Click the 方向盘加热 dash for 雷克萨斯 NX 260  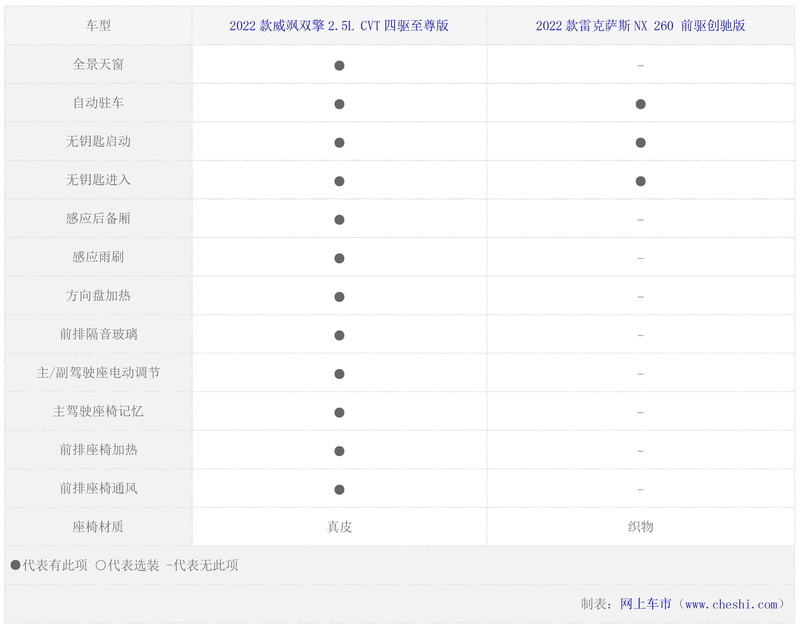click(x=640, y=297)
